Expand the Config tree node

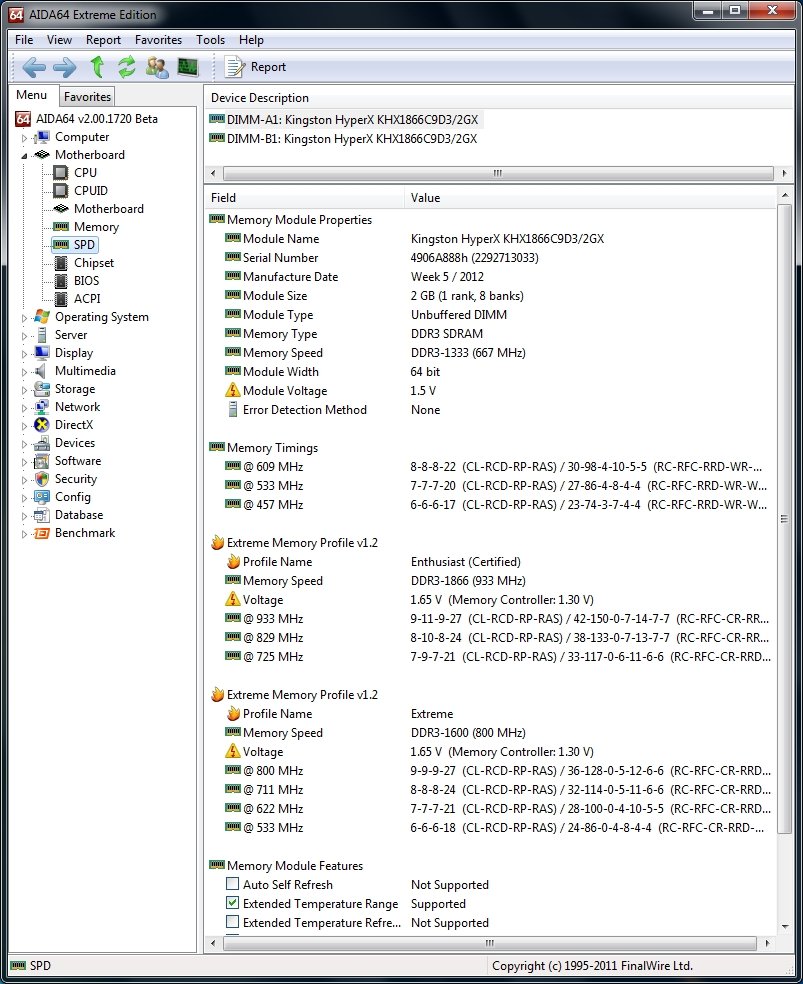(24, 498)
